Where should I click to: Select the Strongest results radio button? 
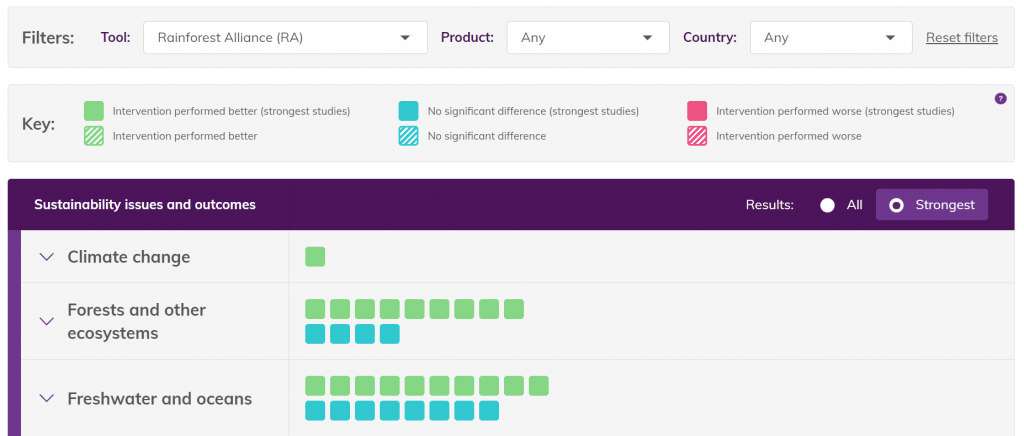(897, 205)
